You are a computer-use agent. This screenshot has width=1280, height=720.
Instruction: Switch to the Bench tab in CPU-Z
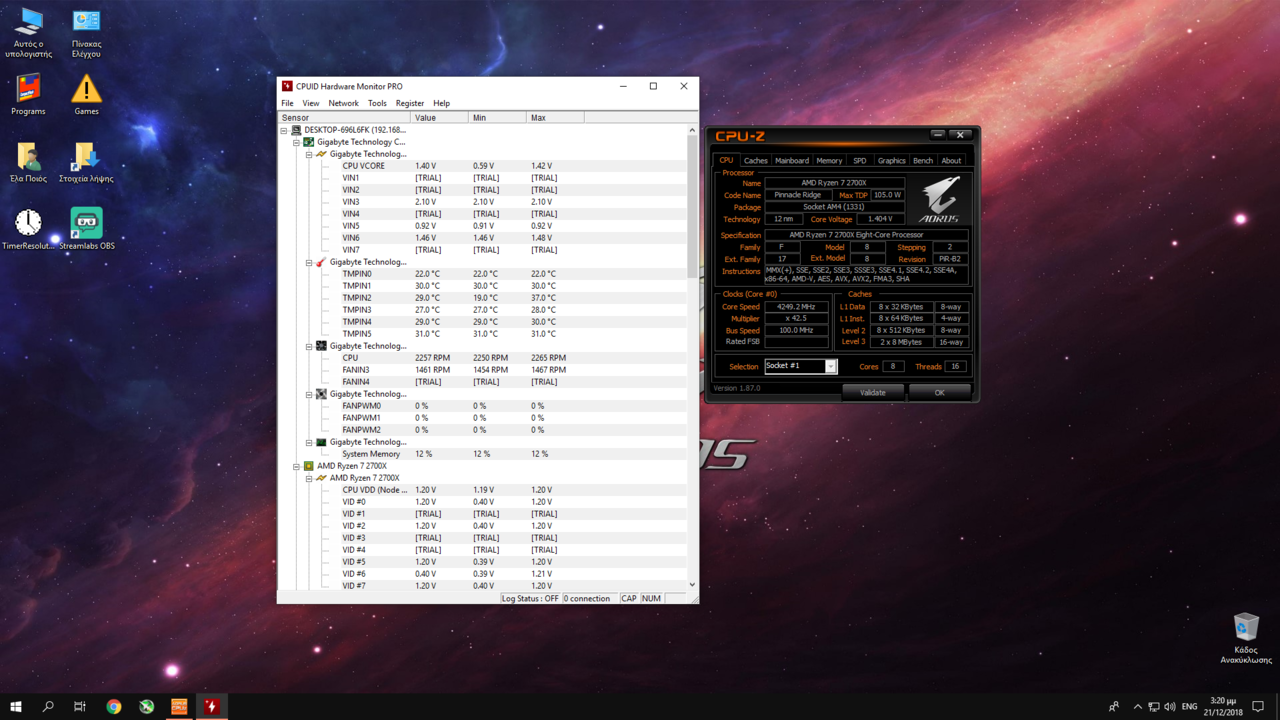[923, 160]
